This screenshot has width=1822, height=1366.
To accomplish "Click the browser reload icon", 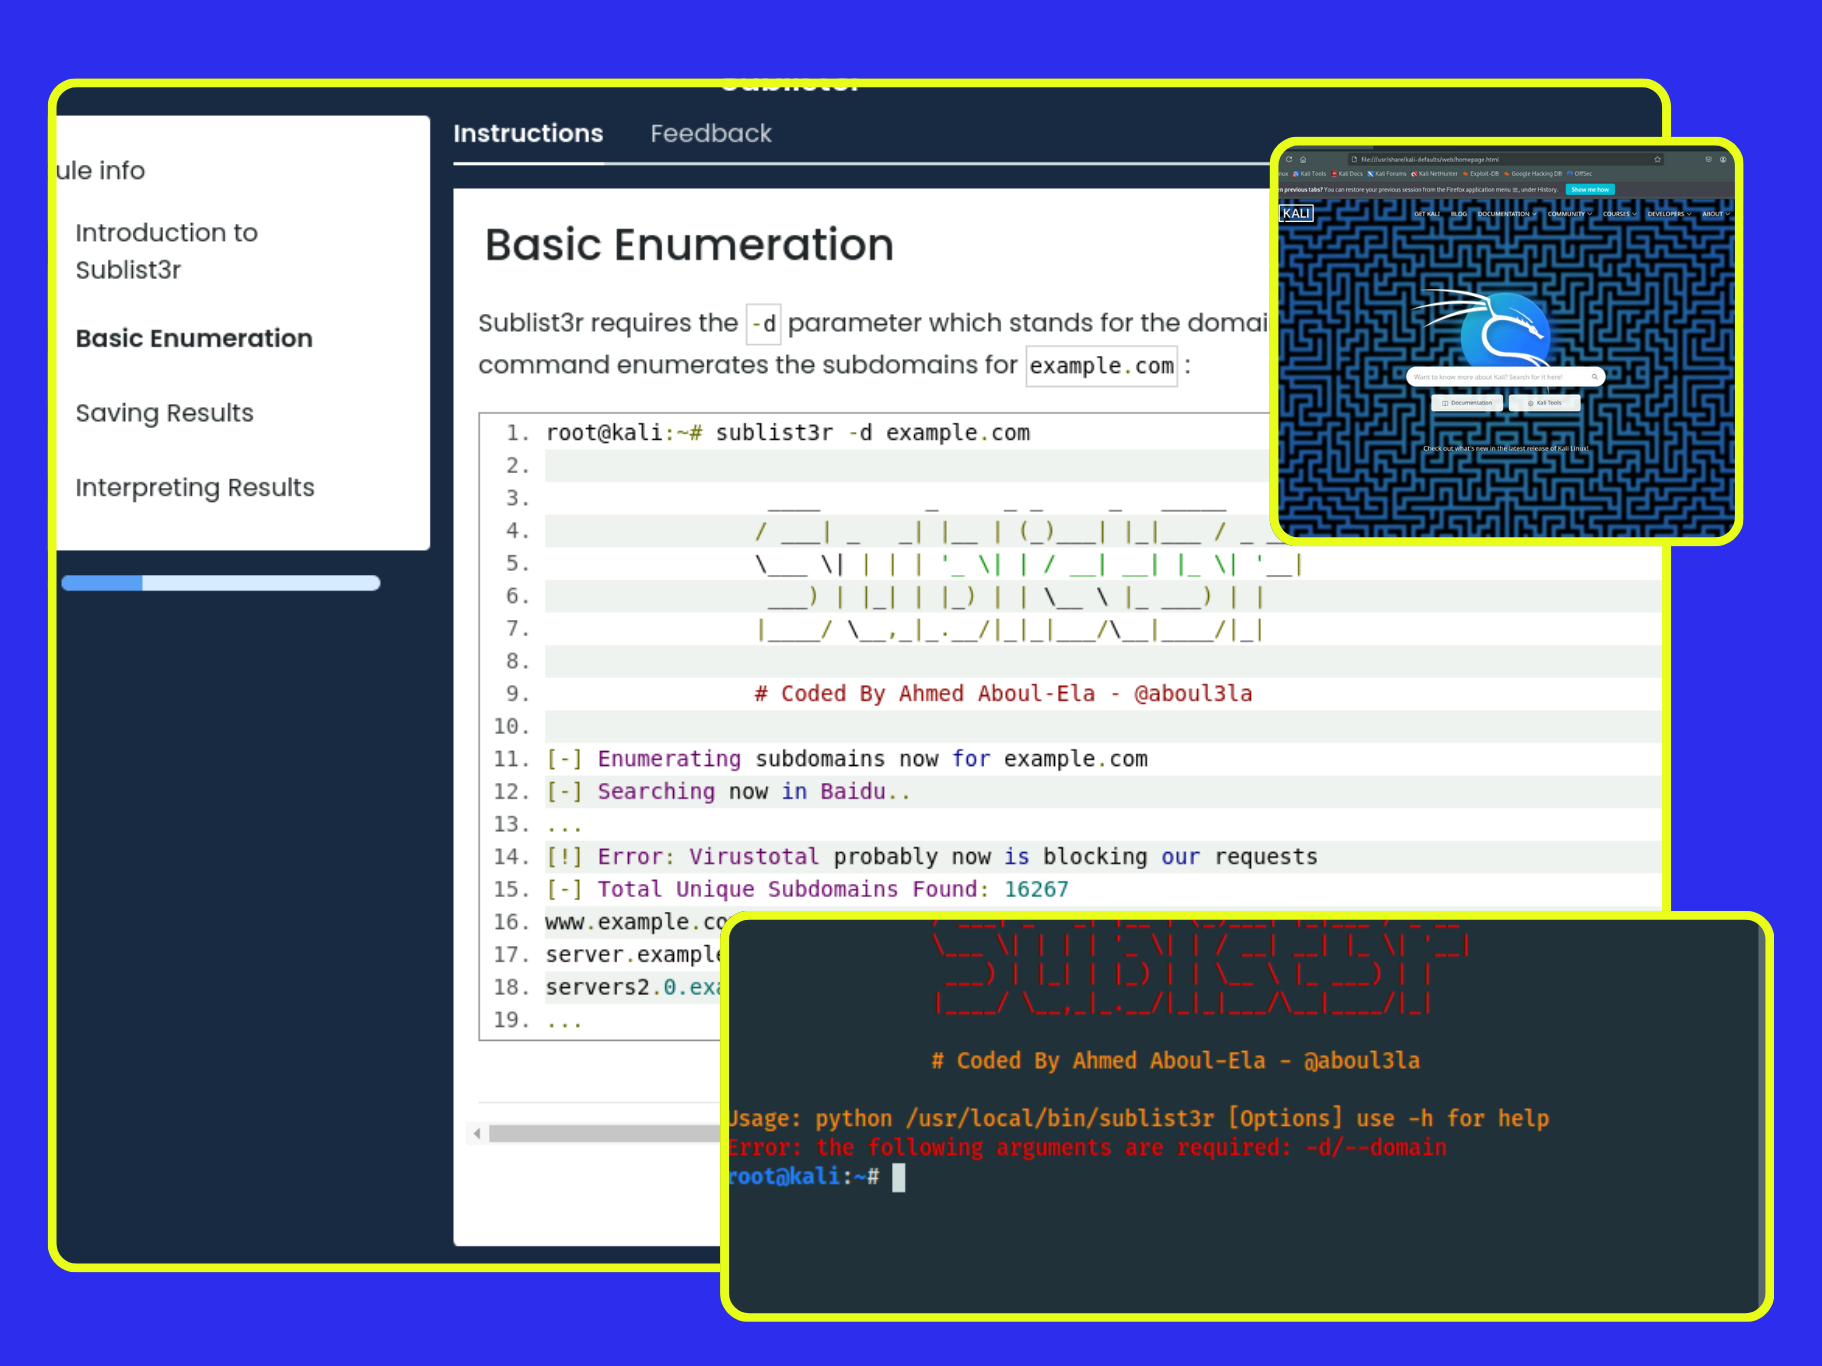I will coord(1289,159).
